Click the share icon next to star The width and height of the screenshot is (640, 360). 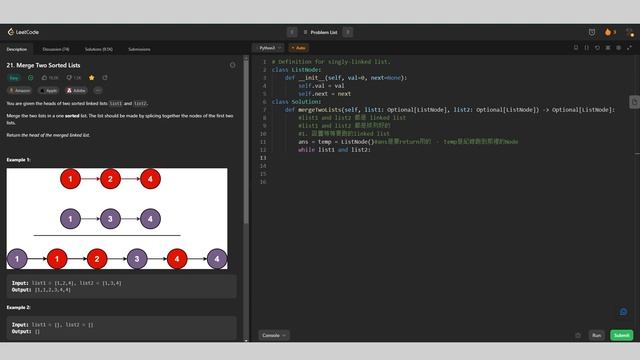click(105, 78)
